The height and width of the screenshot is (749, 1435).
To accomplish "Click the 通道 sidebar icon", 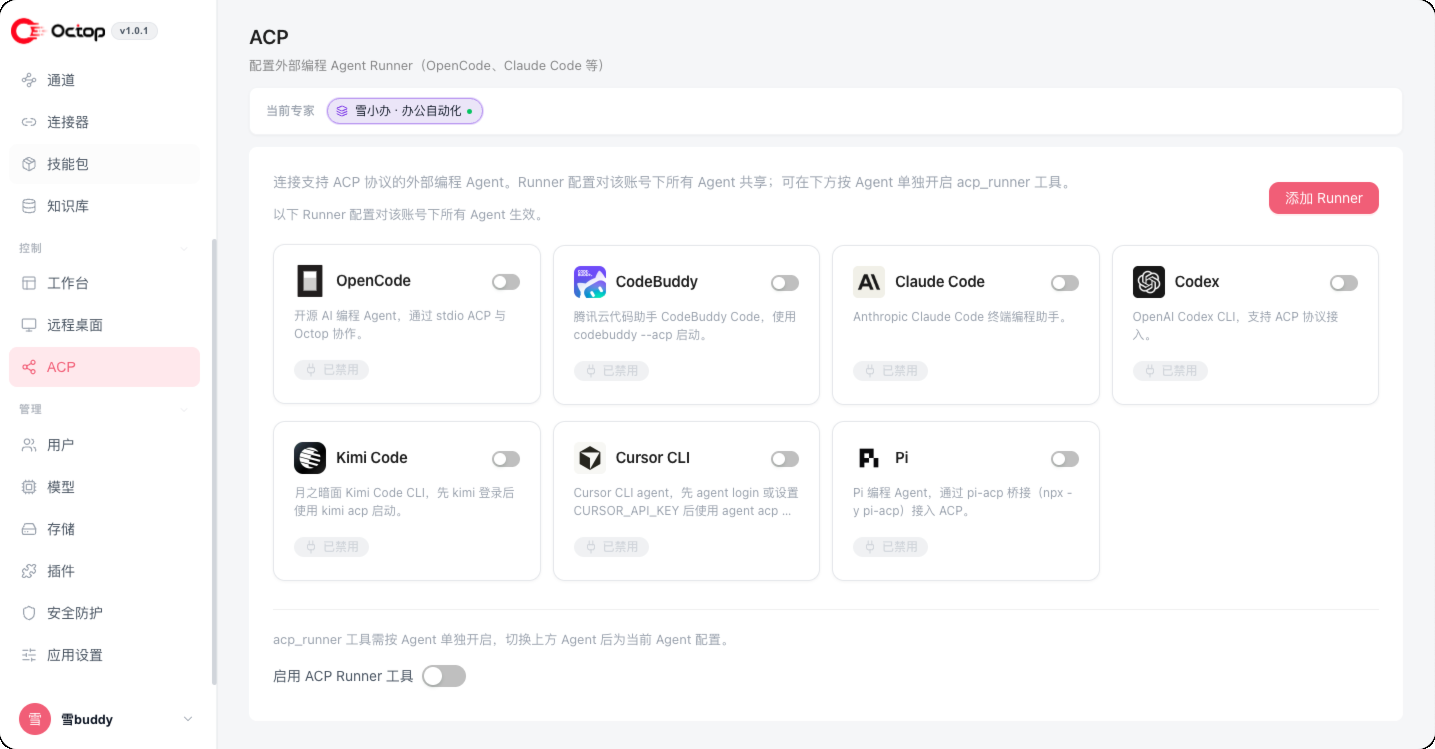I will [x=29, y=80].
